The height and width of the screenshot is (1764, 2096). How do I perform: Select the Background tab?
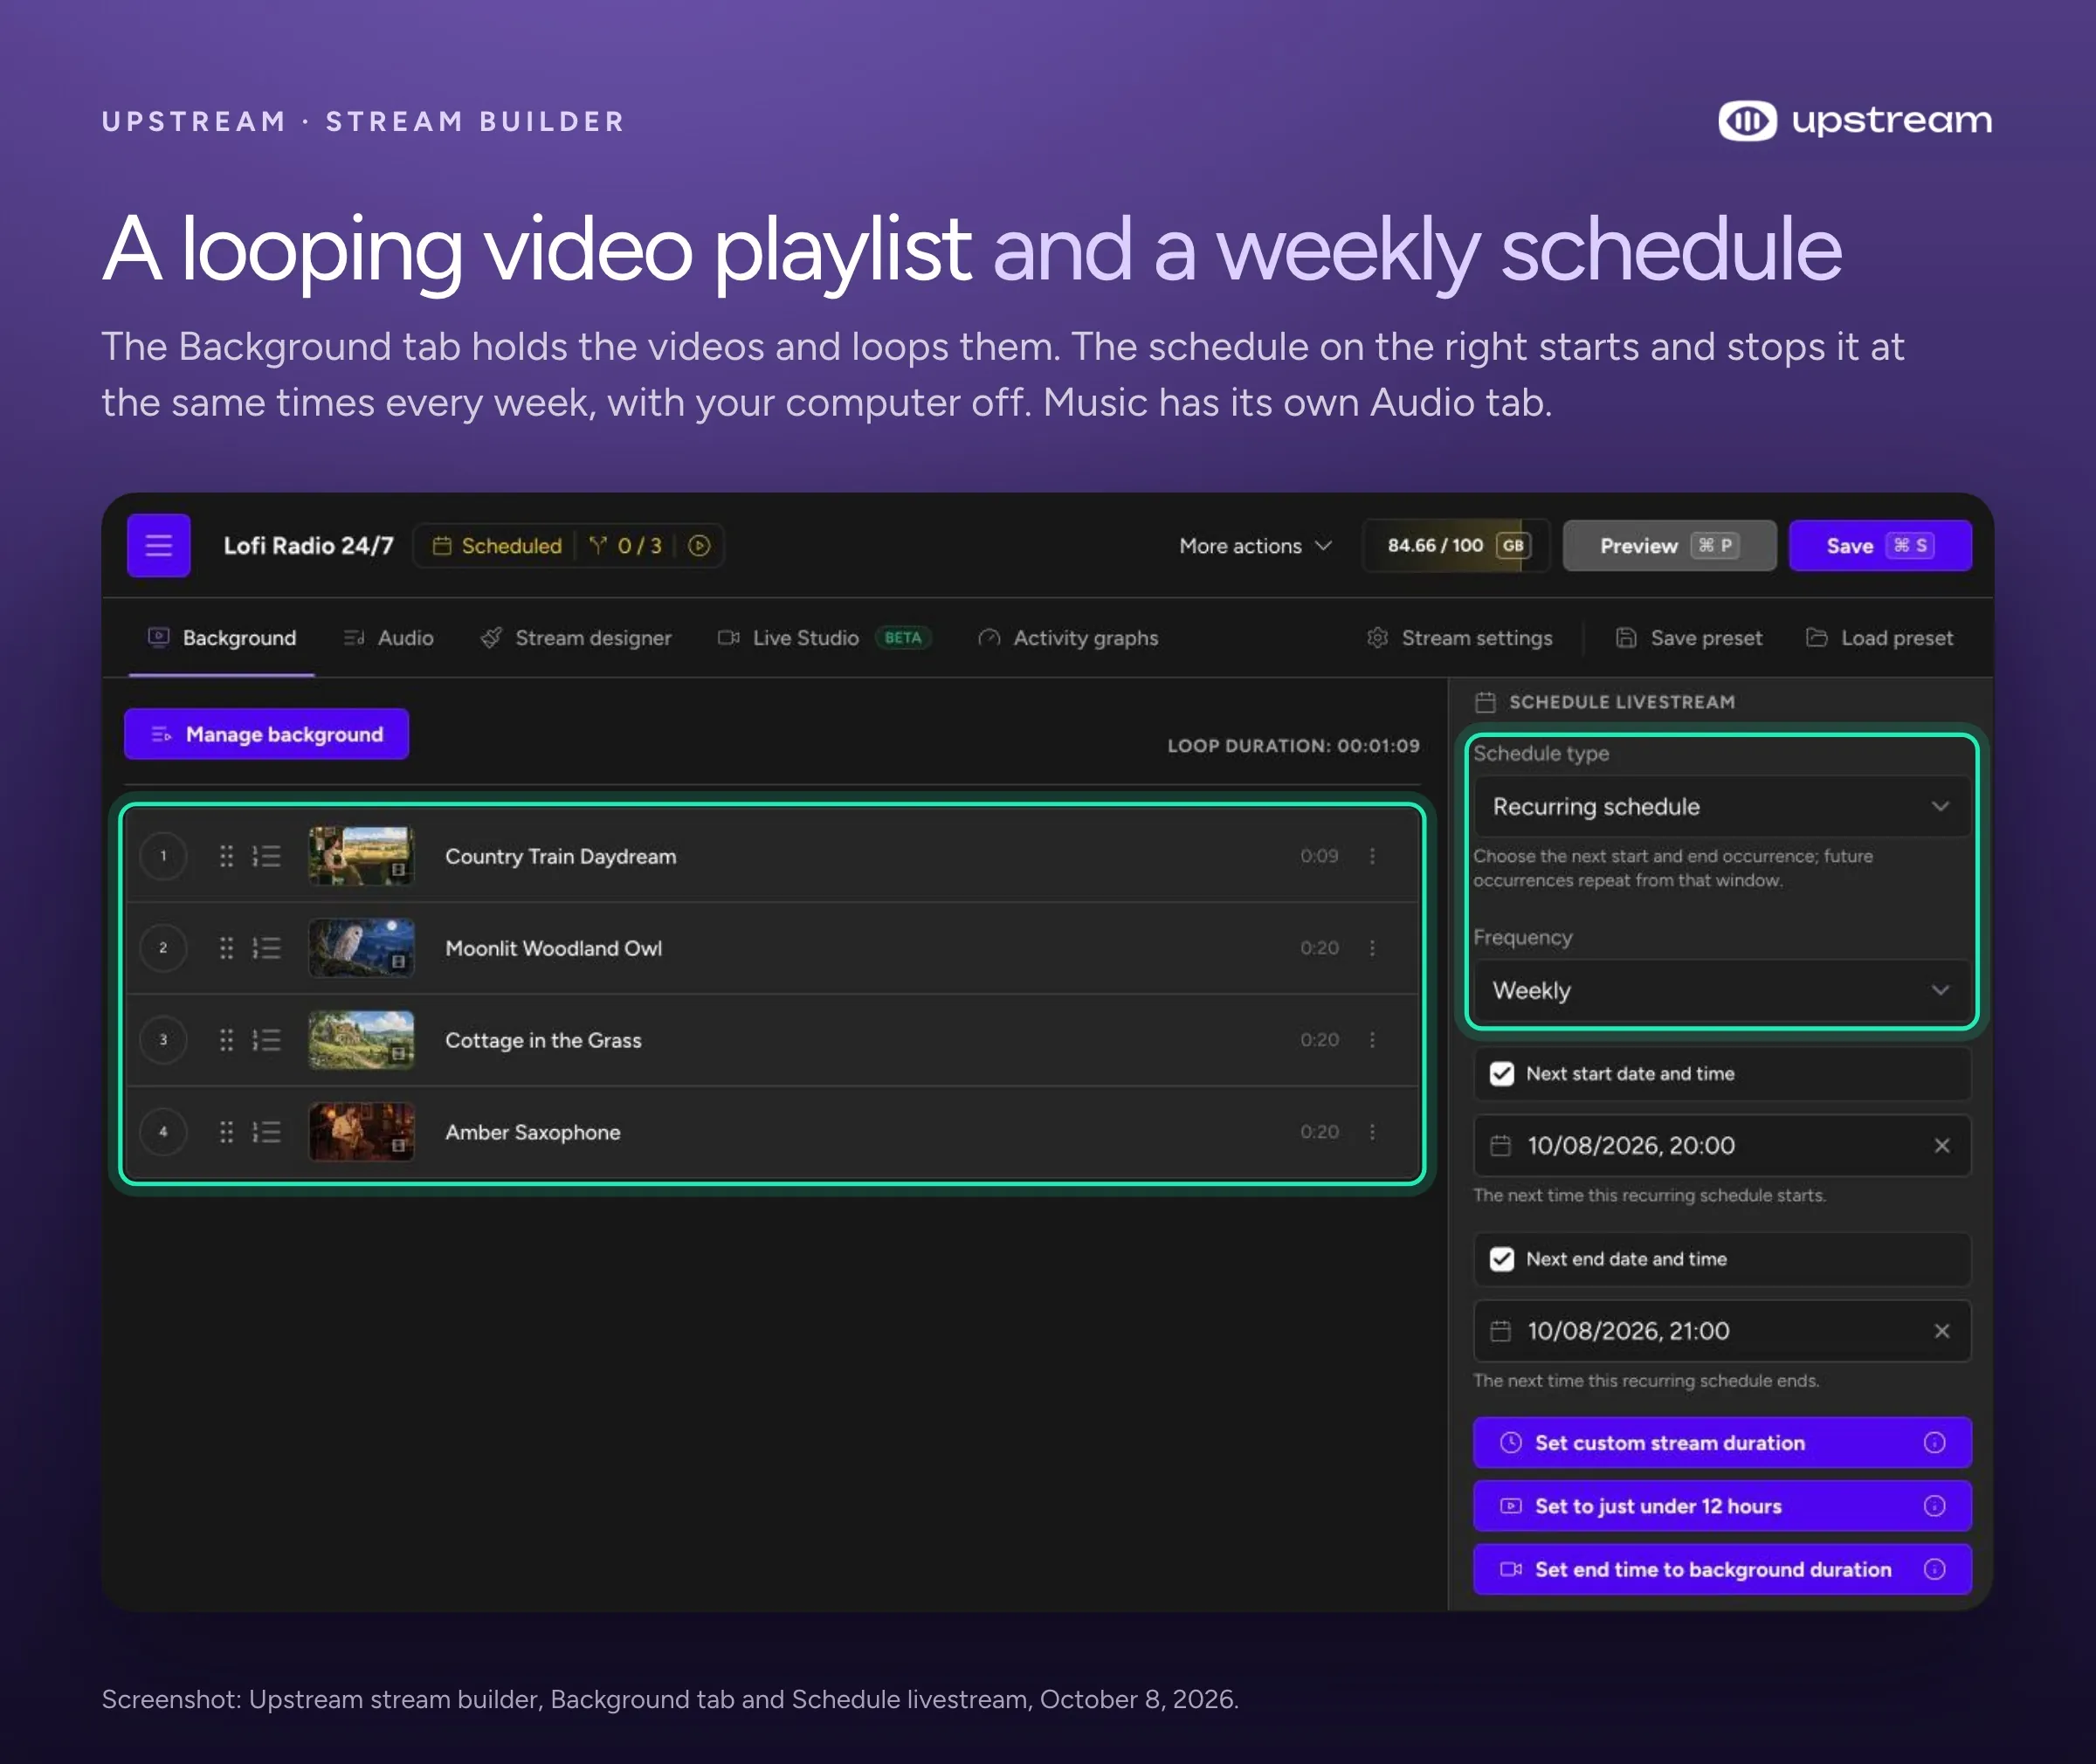tap(222, 638)
